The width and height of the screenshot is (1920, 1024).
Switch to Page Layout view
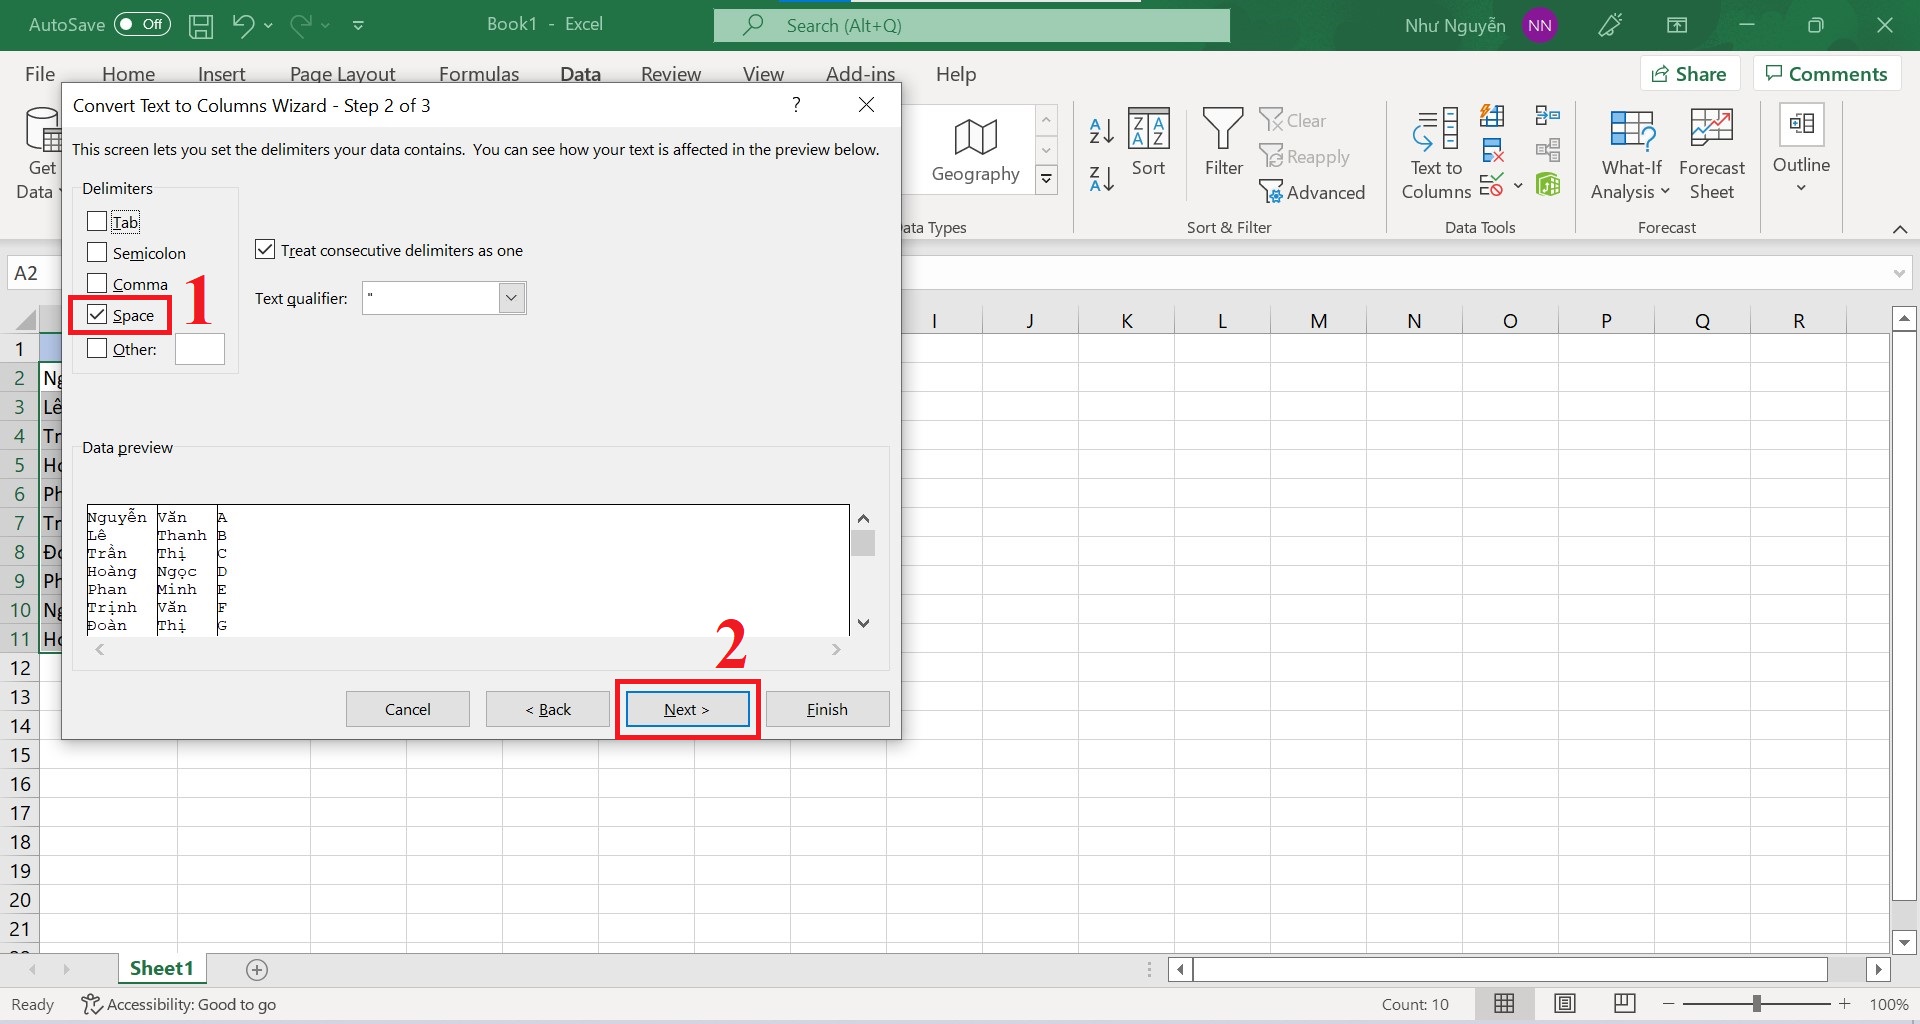point(1565,1003)
